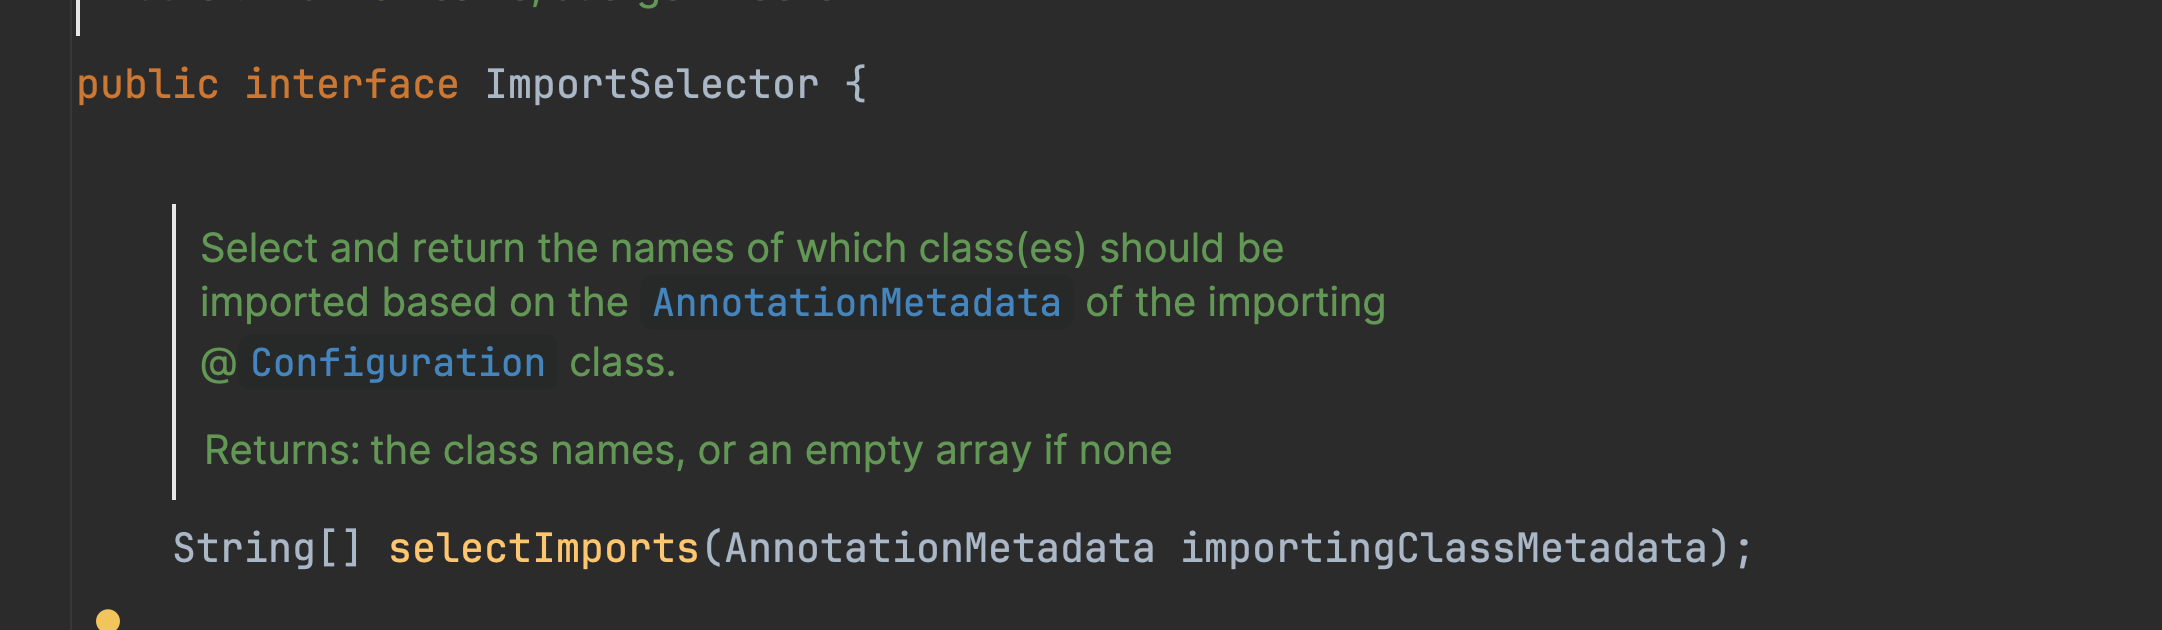Click the word 'class.' after Configuration

tap(623, 363)
